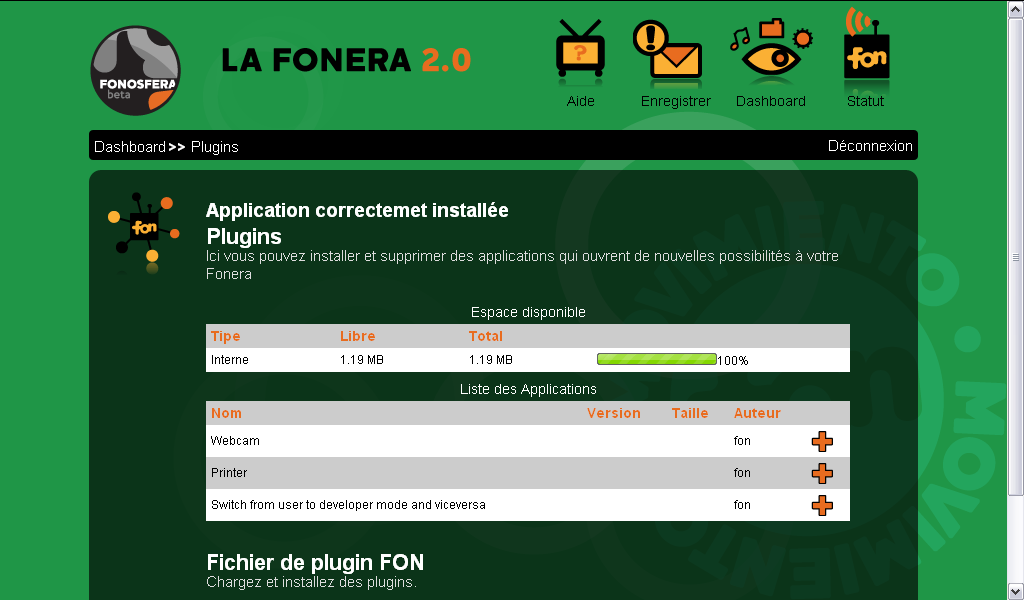Click the Webcam application name
This screenshot has height=600, width=1024.
[x=235, y=441]
